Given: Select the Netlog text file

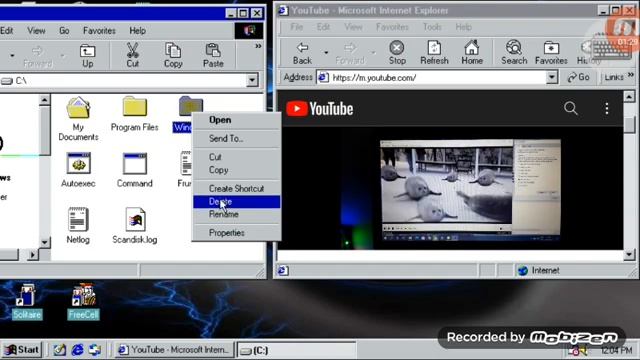Looking at the screenshot, I should pyautogui.click(x=78, y=225).
